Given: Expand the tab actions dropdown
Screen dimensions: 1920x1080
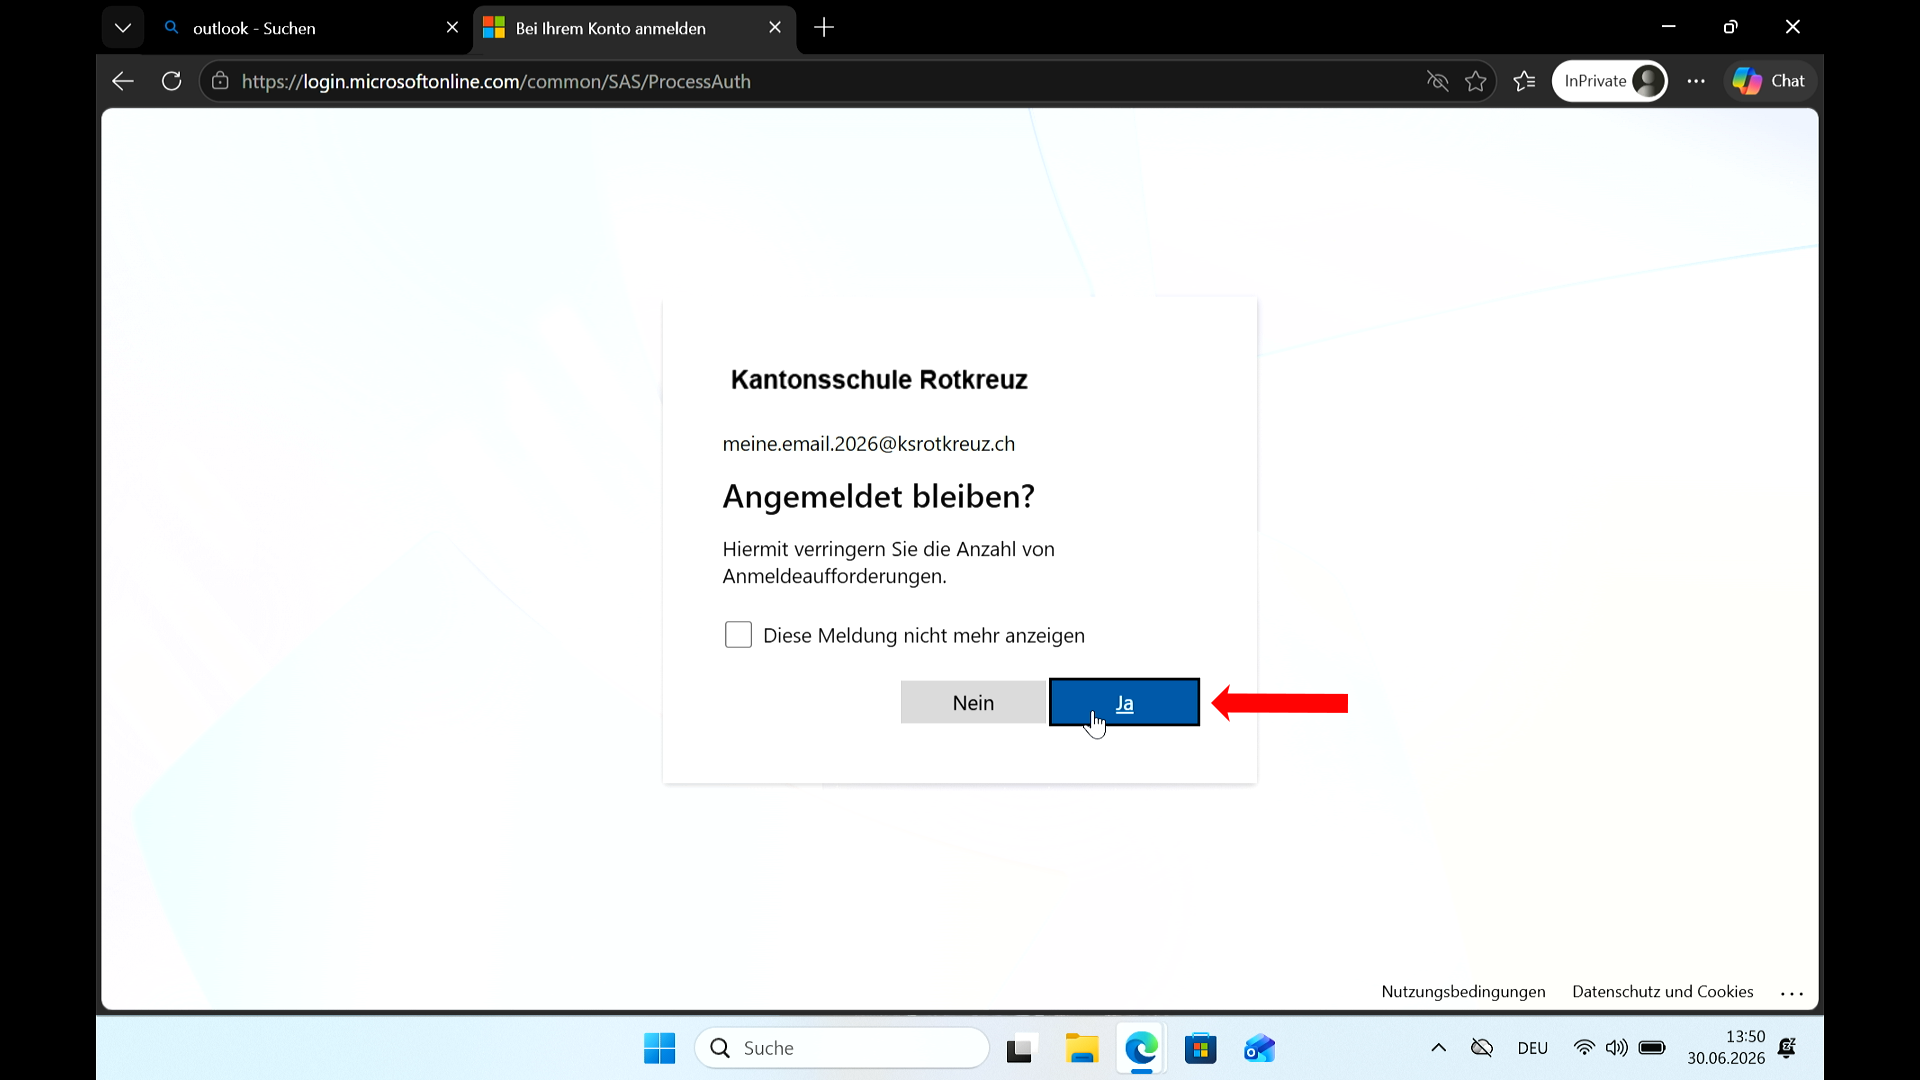Looking at the screenshot, I should tap(123, 28).
